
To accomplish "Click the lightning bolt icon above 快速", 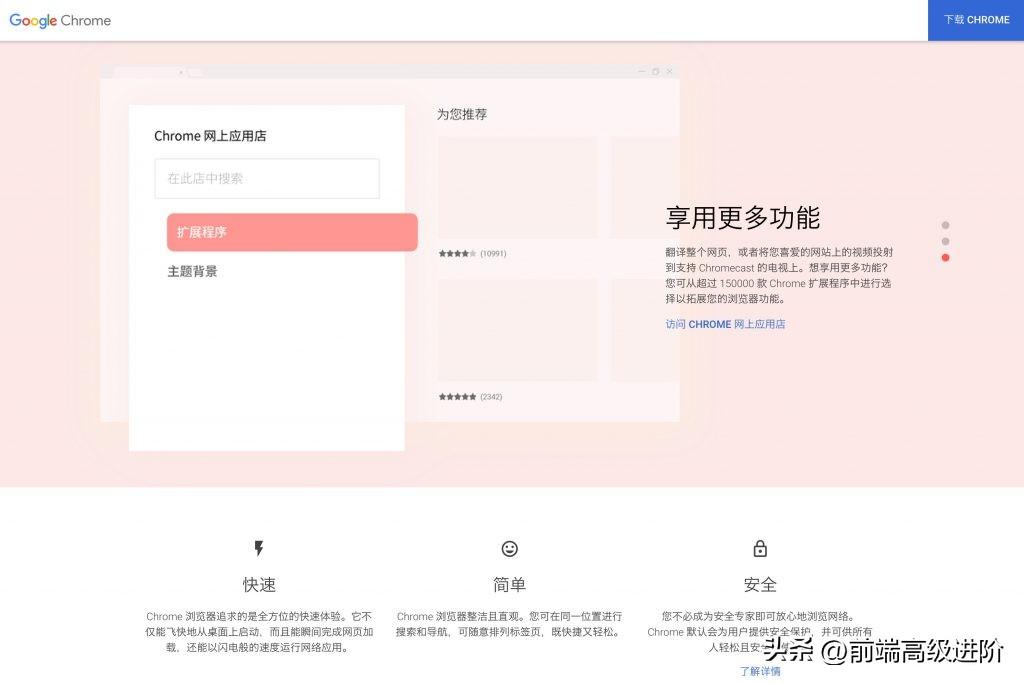I will [259, 548].
